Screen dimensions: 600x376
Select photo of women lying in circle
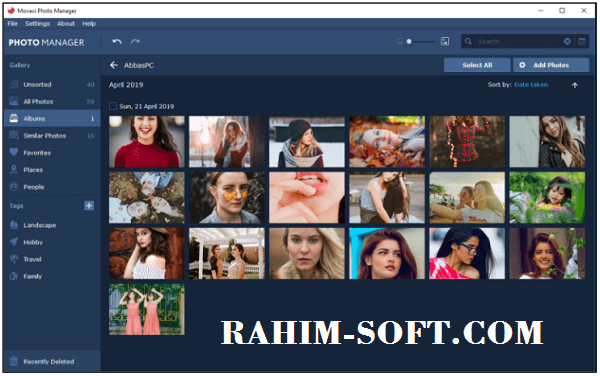(x=147, y=197)
